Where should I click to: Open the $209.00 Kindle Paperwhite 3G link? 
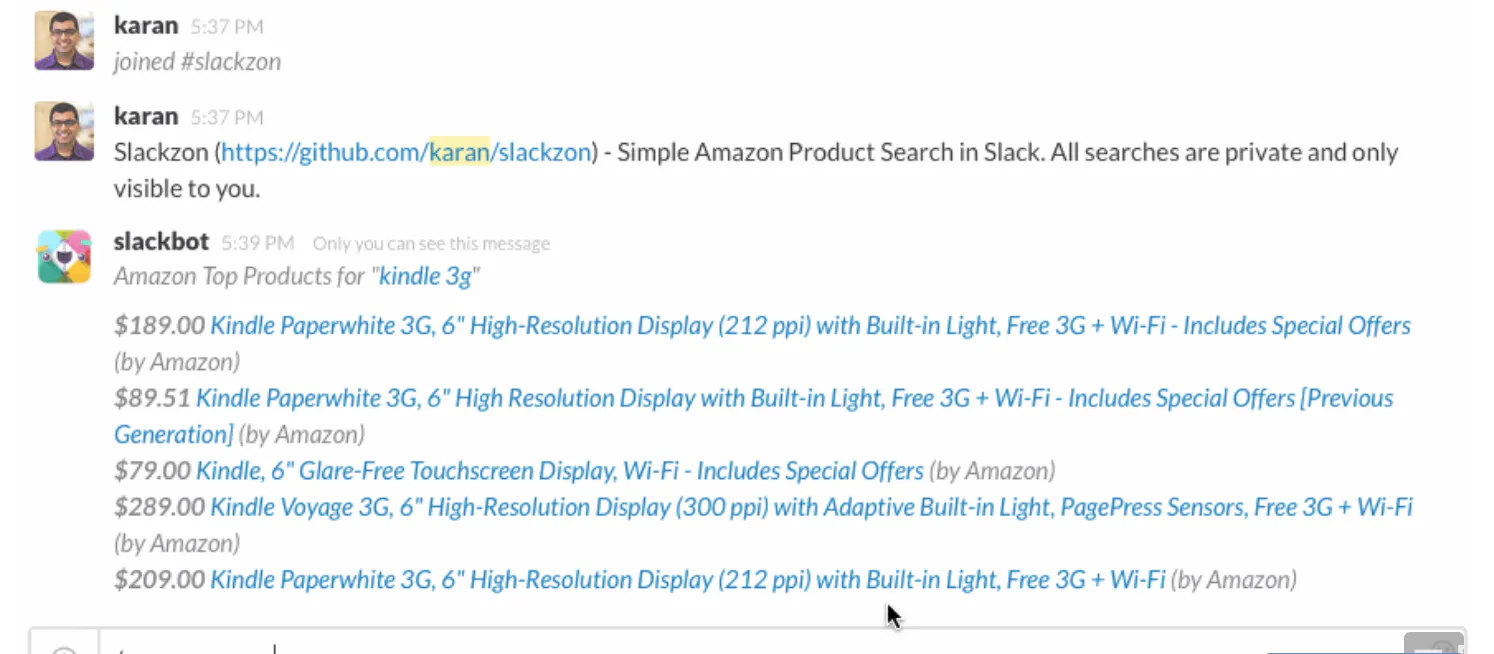click(688, 579)
